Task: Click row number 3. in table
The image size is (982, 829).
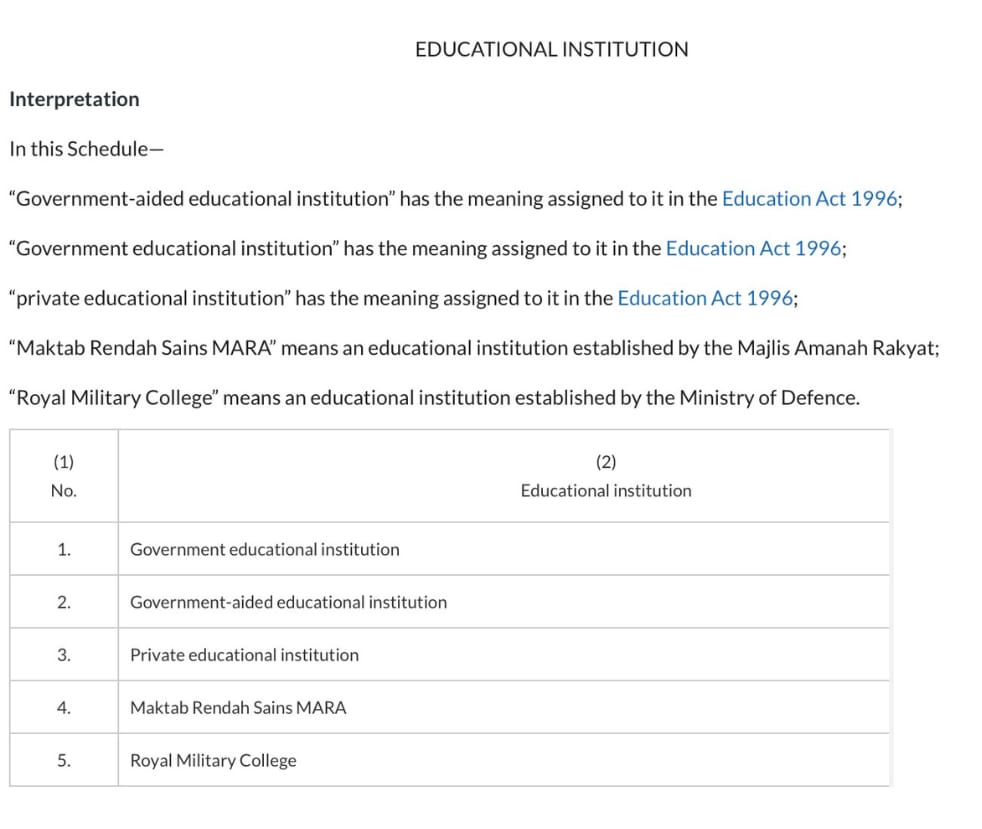Action: 64,655
